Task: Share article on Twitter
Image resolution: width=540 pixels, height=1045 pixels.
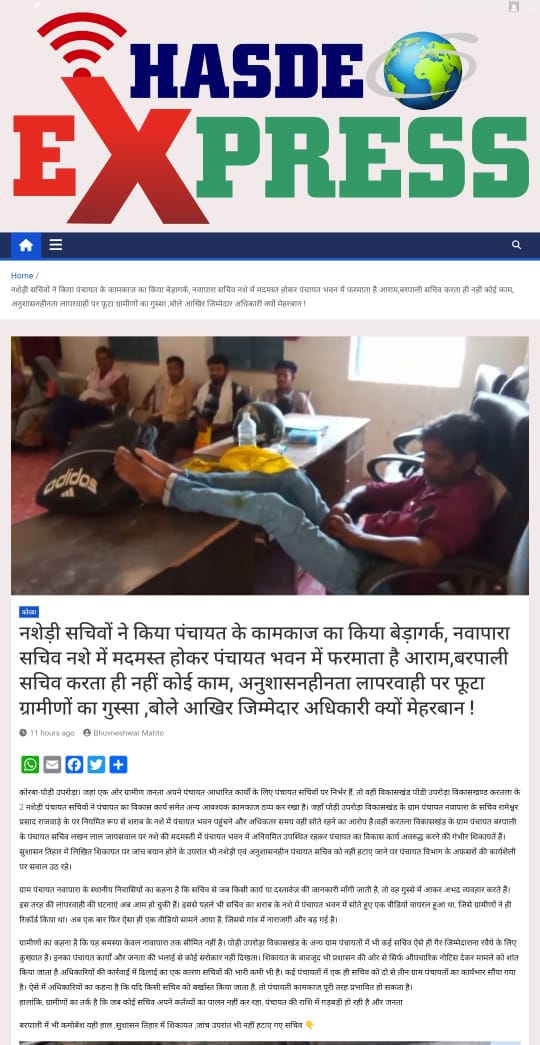Action: tap(96, 764)
